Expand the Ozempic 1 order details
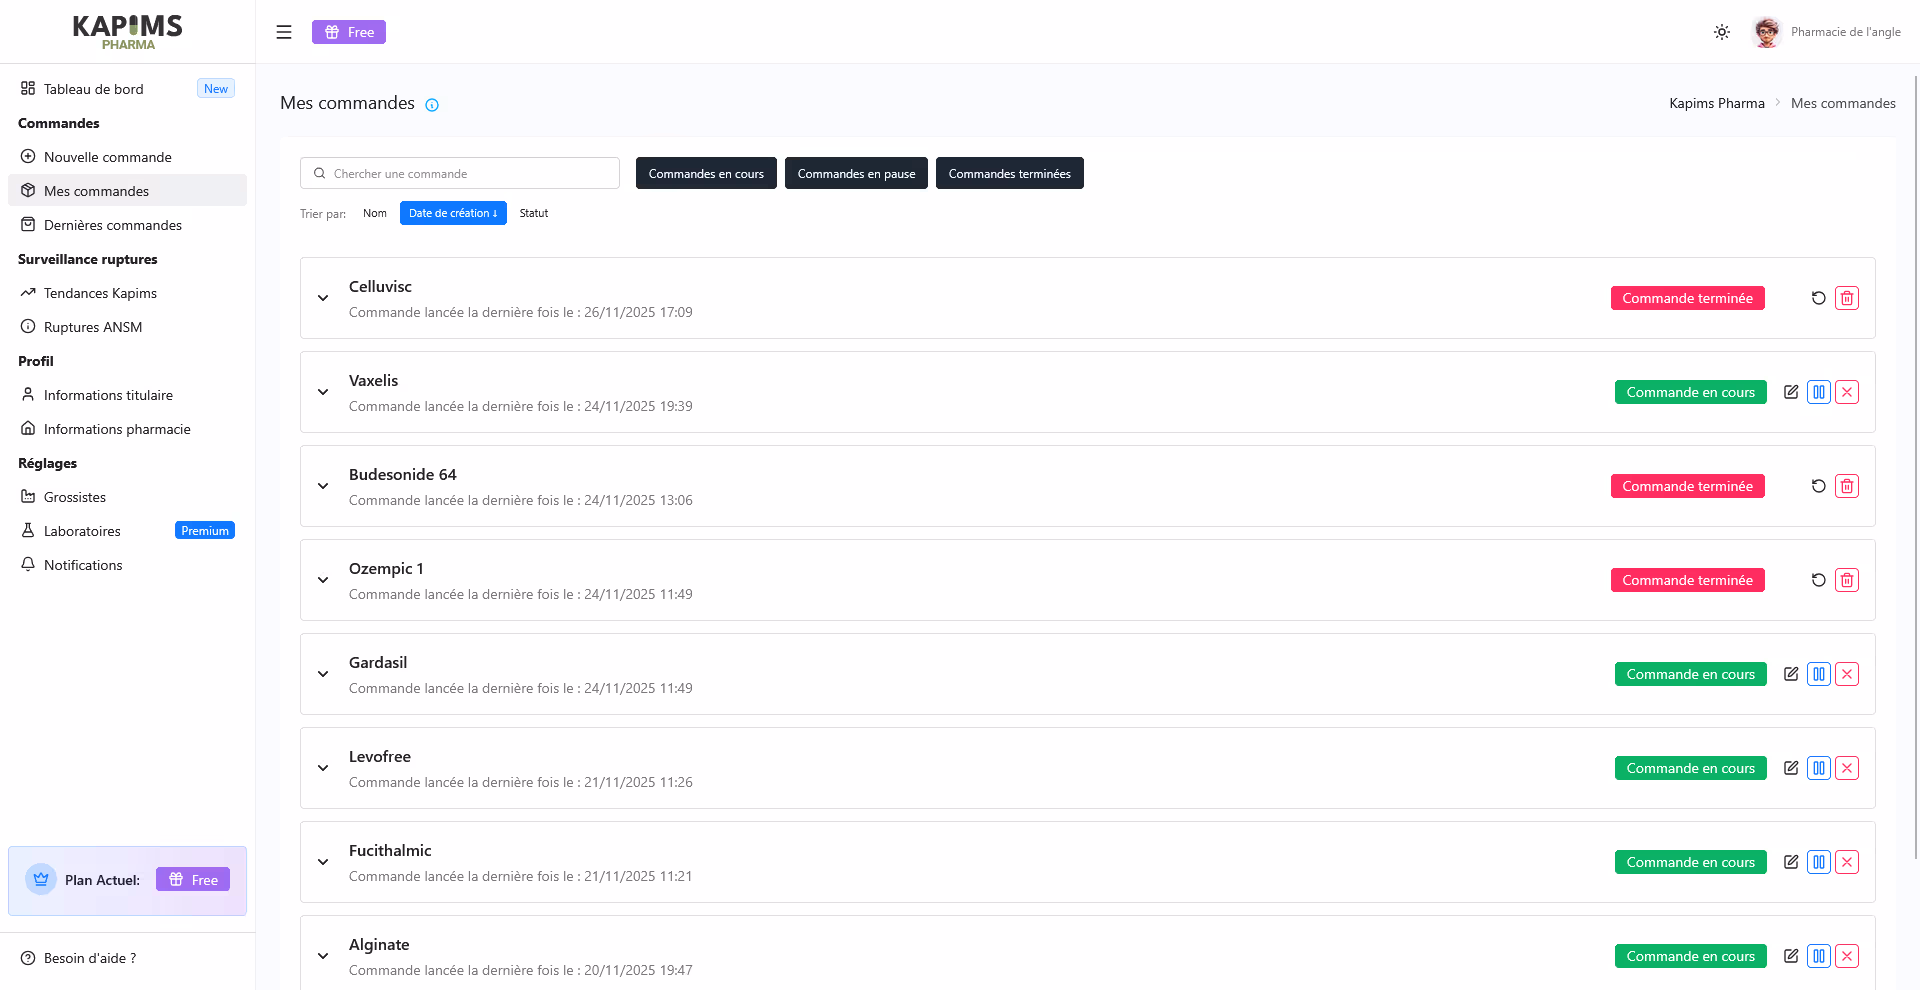This screenshot has height=990, width=1920. tap(322, 580)
